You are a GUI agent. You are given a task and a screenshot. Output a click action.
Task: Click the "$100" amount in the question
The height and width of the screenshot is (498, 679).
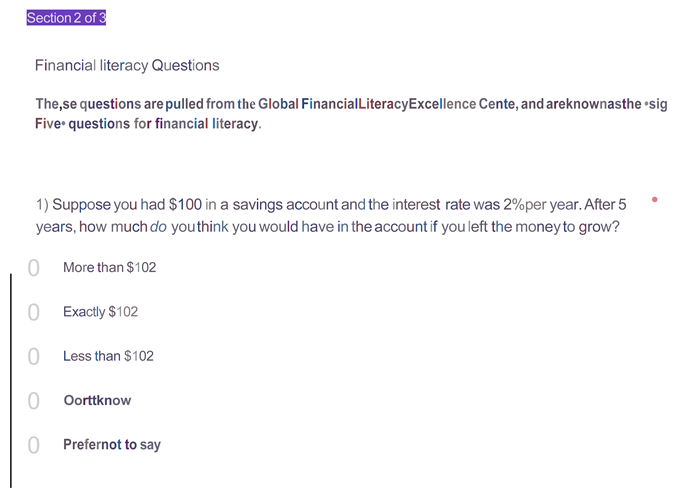click(186, 205)
